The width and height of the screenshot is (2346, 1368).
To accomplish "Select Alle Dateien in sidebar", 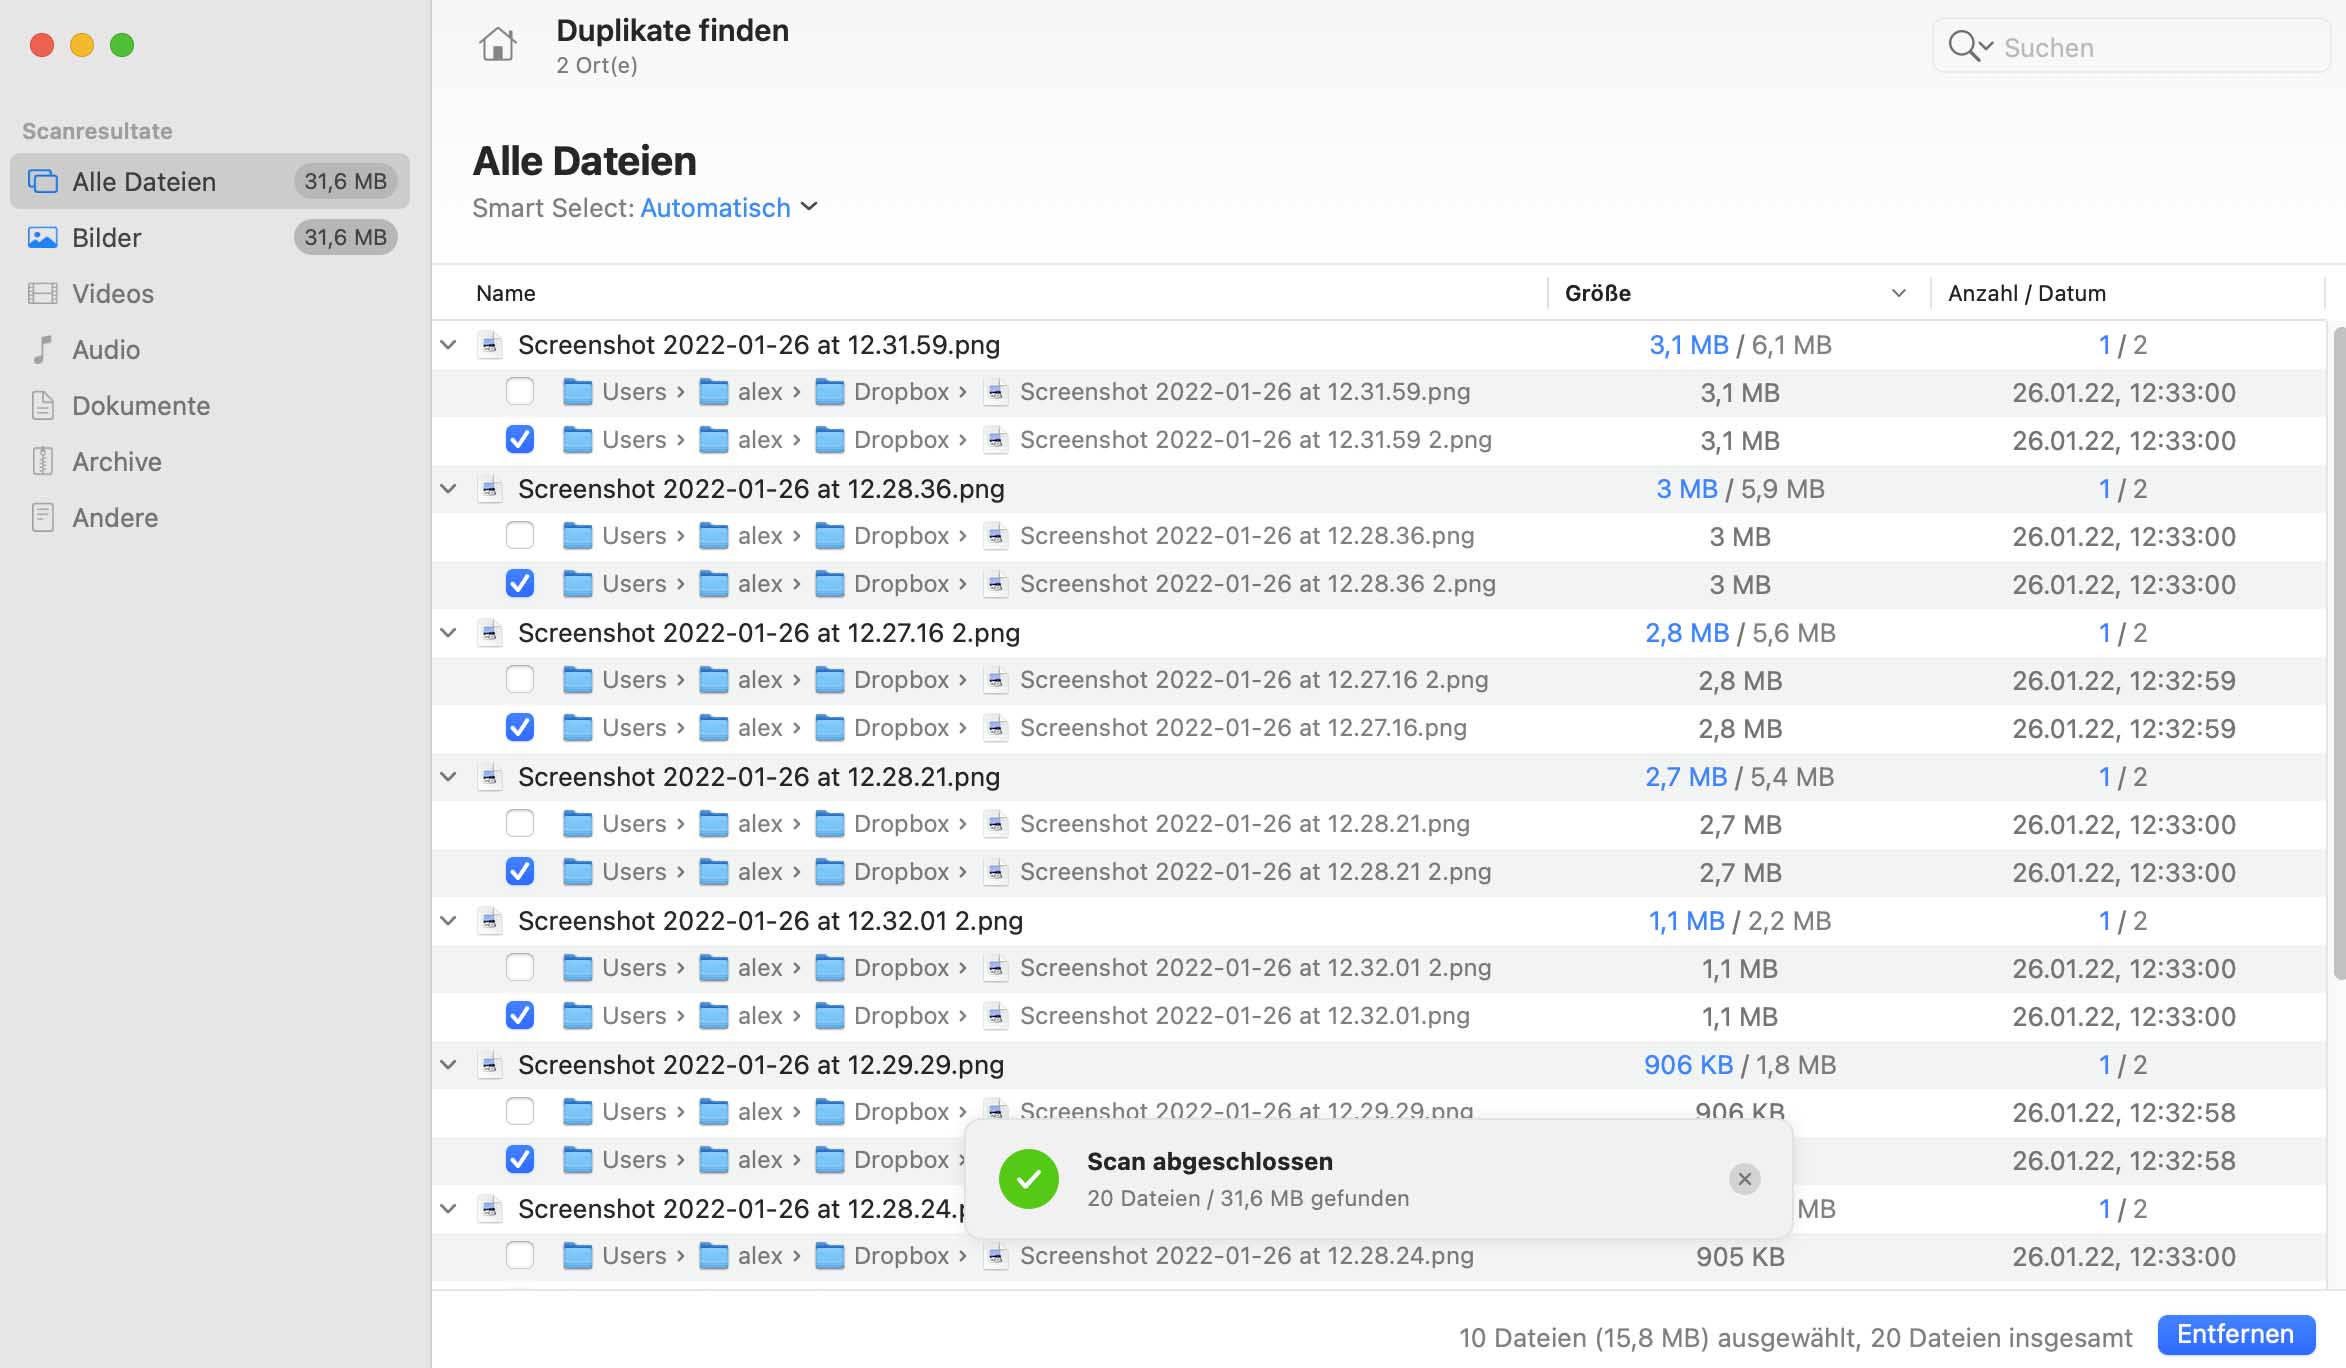I will [x=210, y=181].
